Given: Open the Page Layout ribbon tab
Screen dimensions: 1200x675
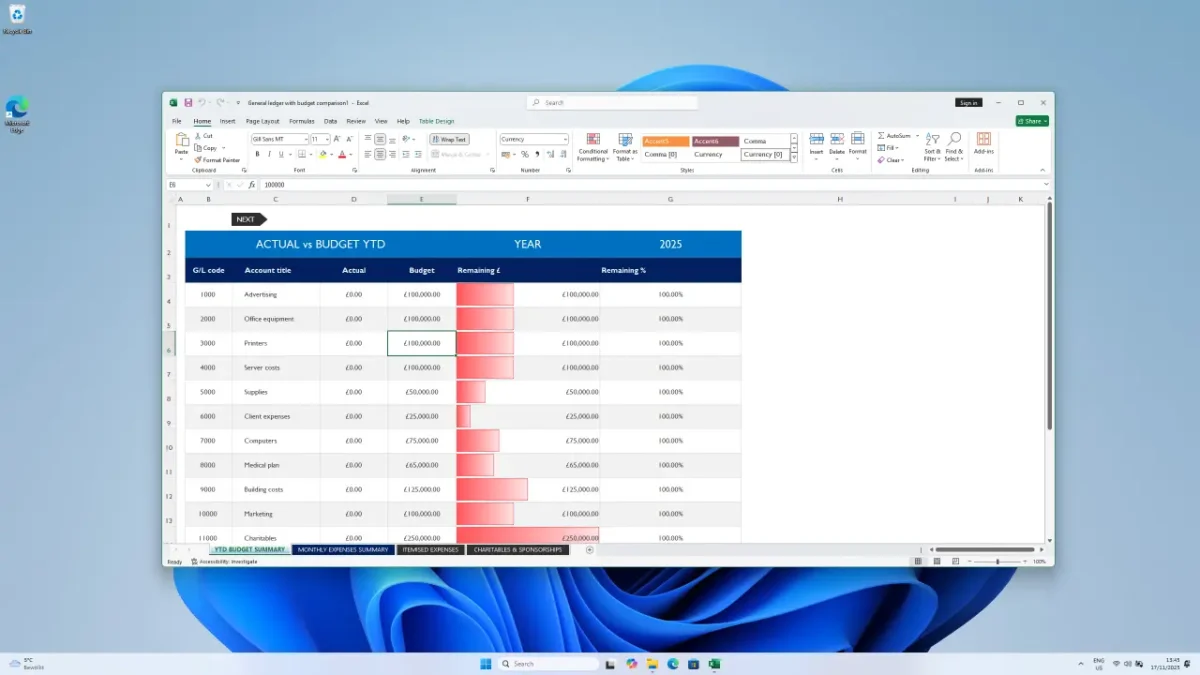Looking at the screenshot, I should click(x=263, y=121).
